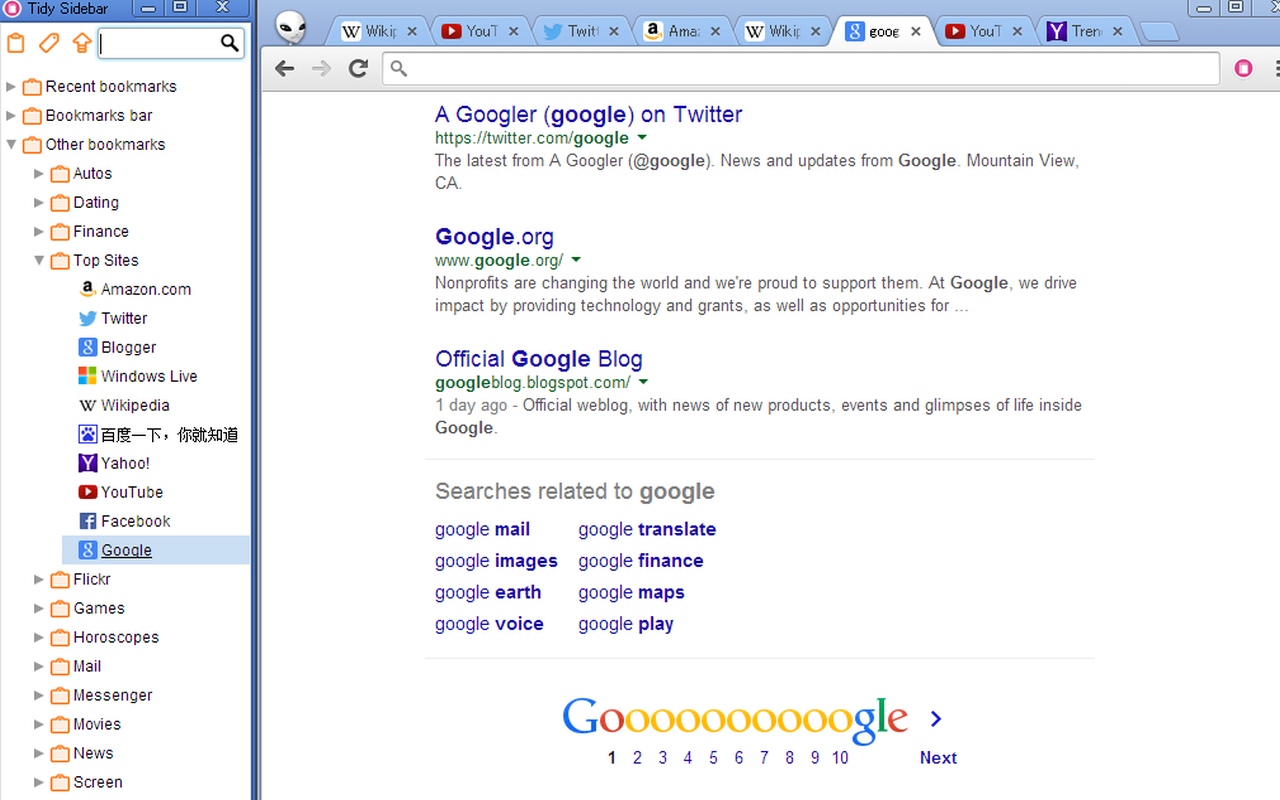Collapse the Other bookmarks folder arrow
The height and width of the screenshot is (800, 1280).
point(11,145)
